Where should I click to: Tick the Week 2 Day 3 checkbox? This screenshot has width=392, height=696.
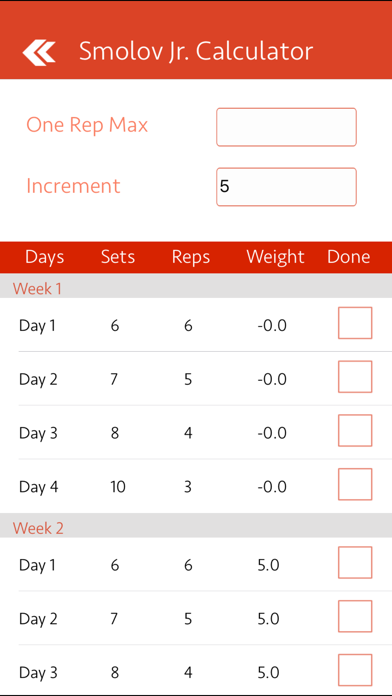(x=355, y=670)
